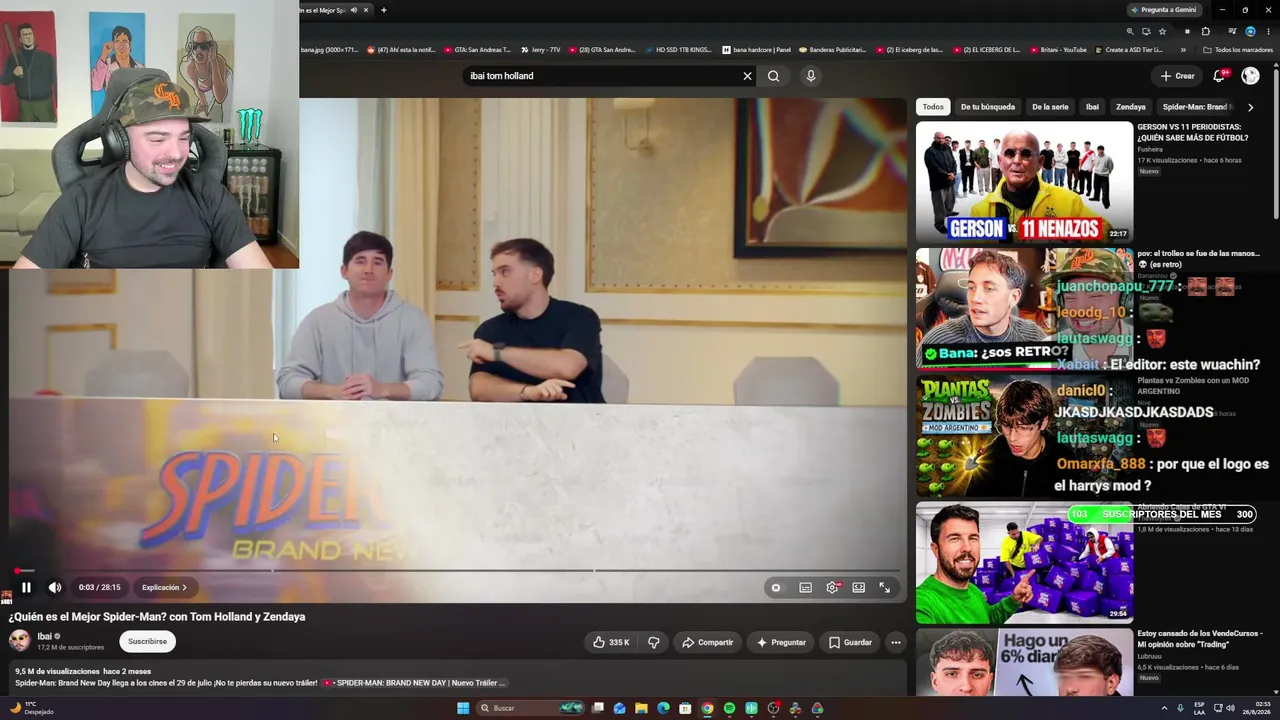
Task: Open 'Estoy cansado de los VendeCursos' video title
Action: pyautogui.click(x=1200, y=638)
